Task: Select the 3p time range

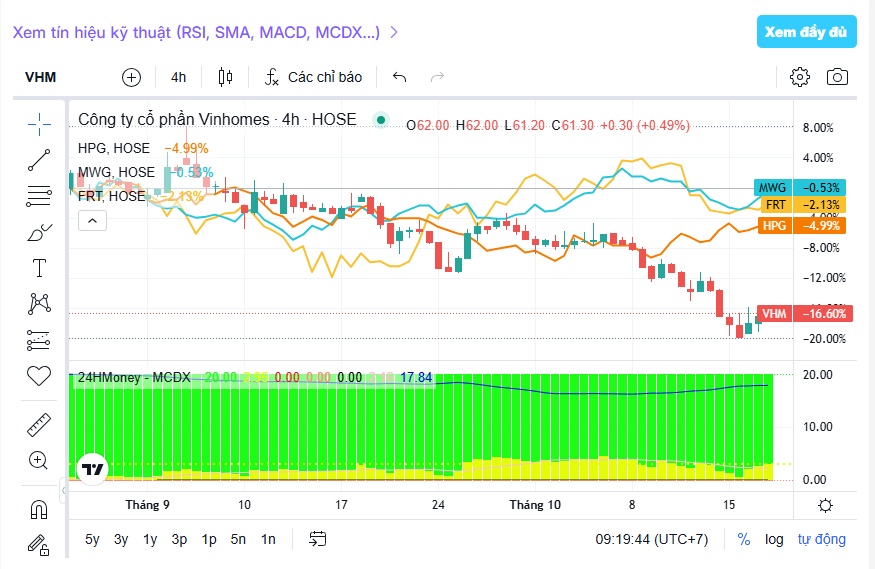Action: (x=179, y=539)
